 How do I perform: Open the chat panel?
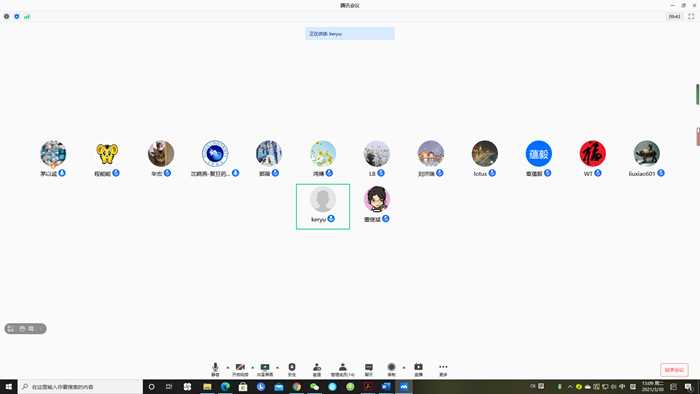coord(369,369)
